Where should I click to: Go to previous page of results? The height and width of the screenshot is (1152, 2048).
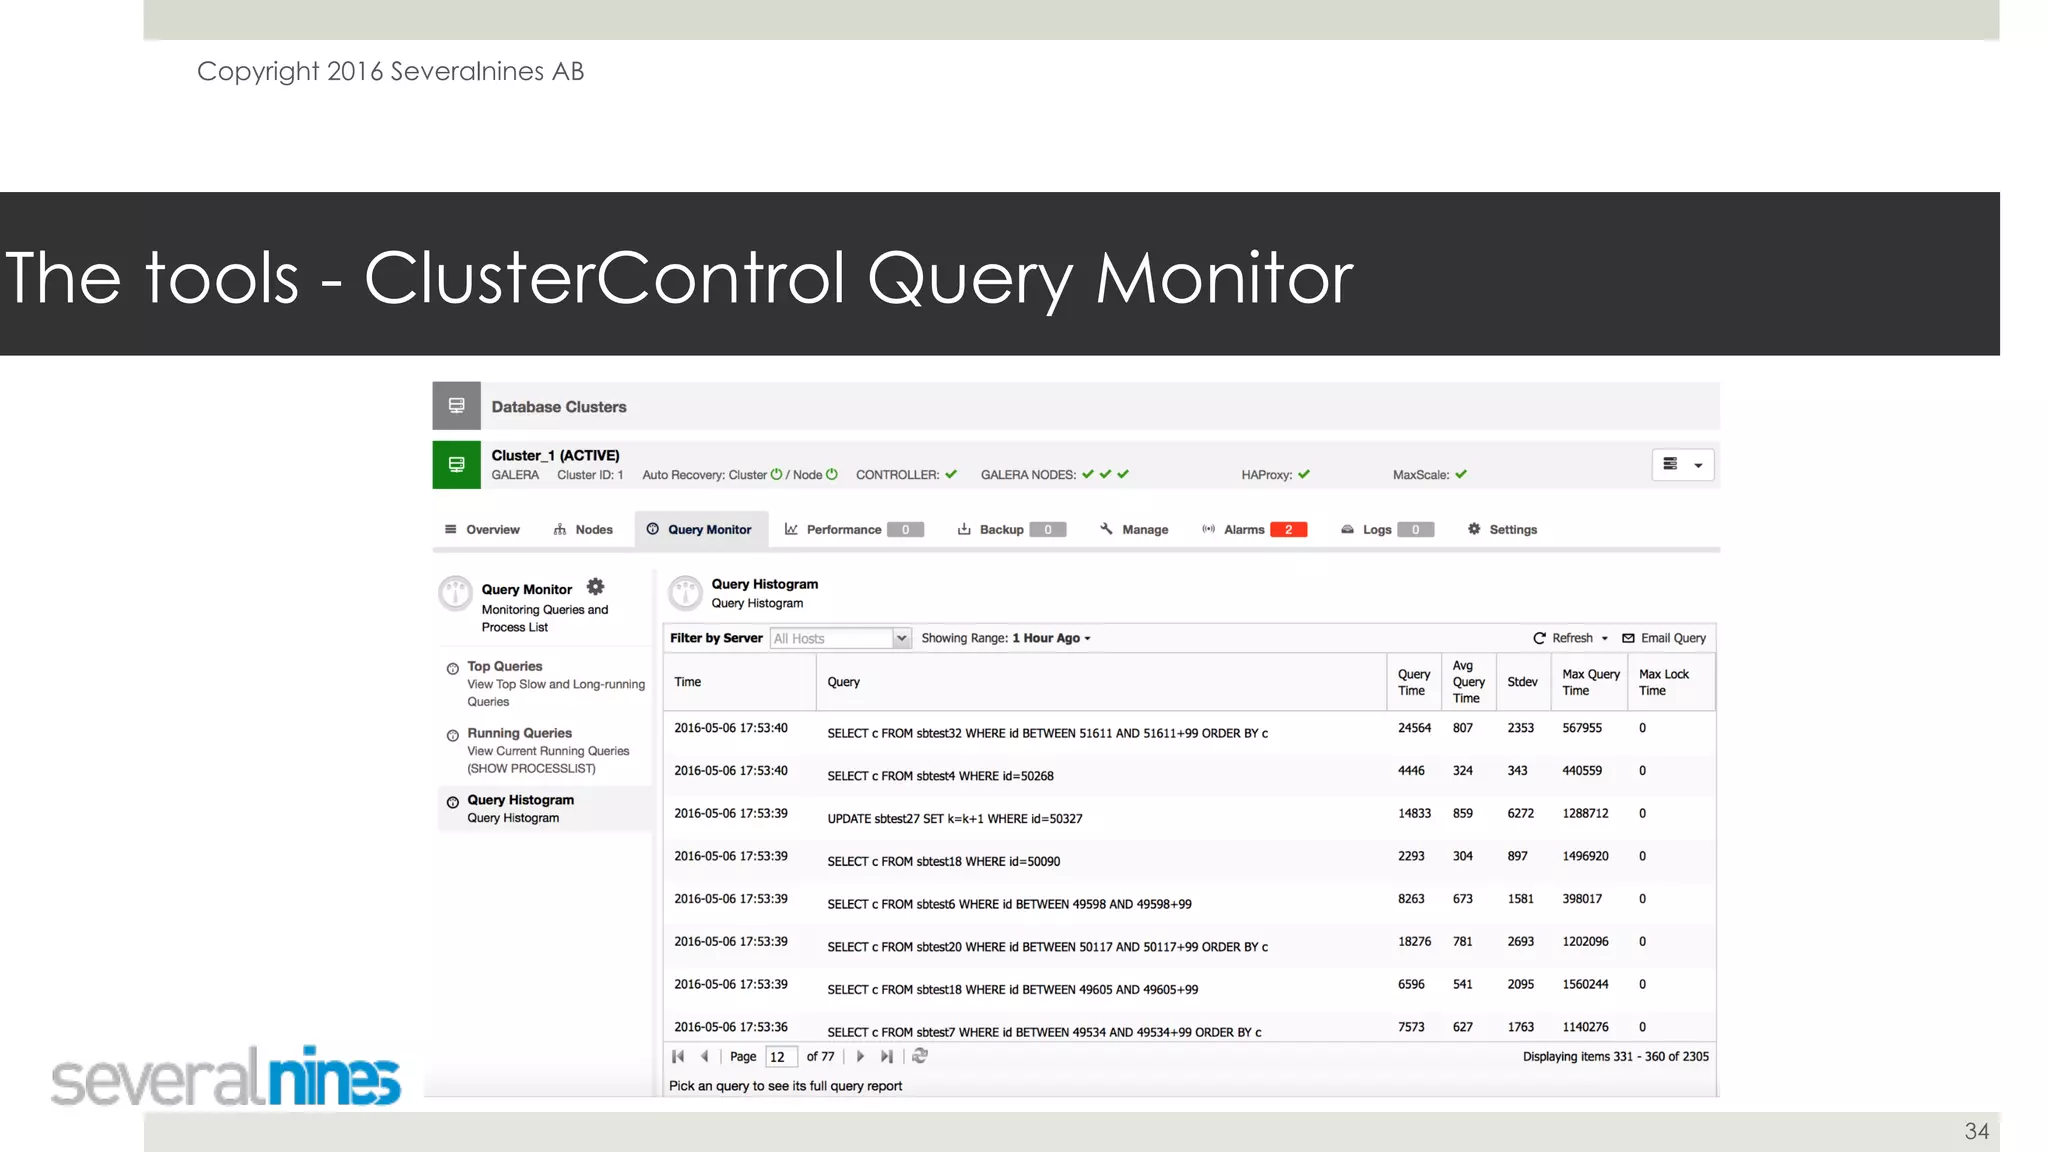[x=704, y=1056]
